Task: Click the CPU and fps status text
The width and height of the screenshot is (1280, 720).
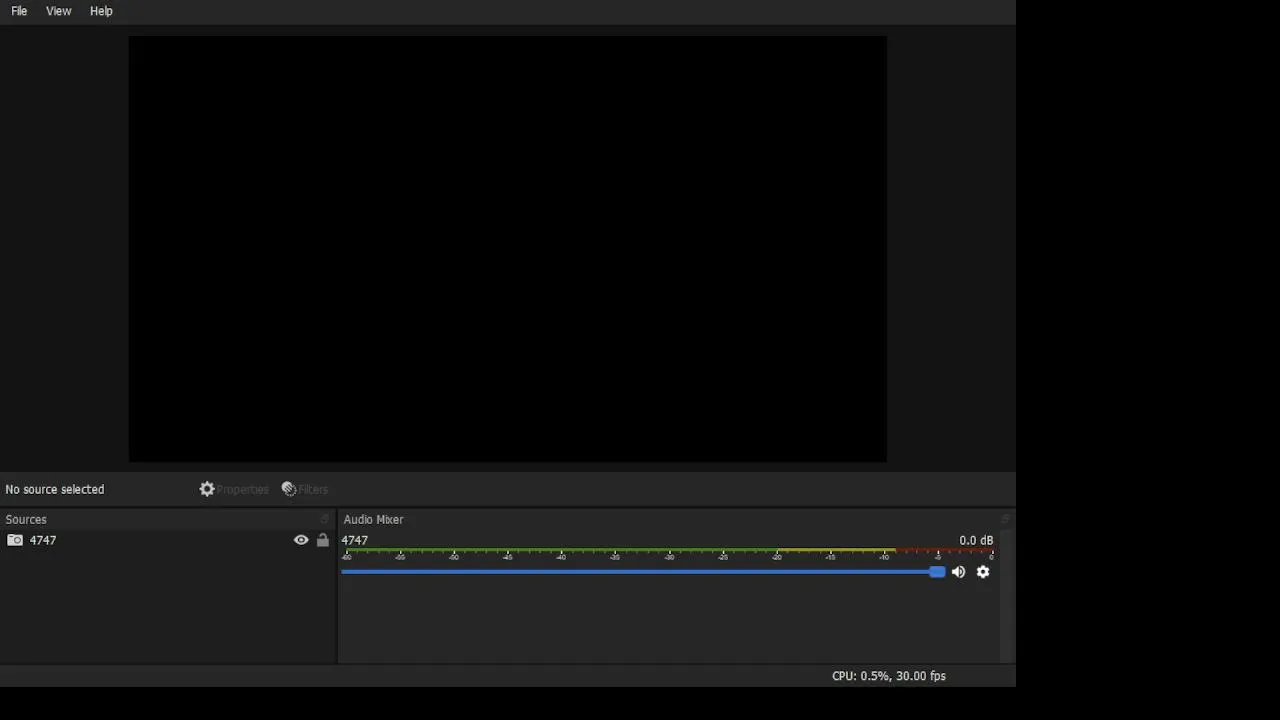Action: point(889,676)
